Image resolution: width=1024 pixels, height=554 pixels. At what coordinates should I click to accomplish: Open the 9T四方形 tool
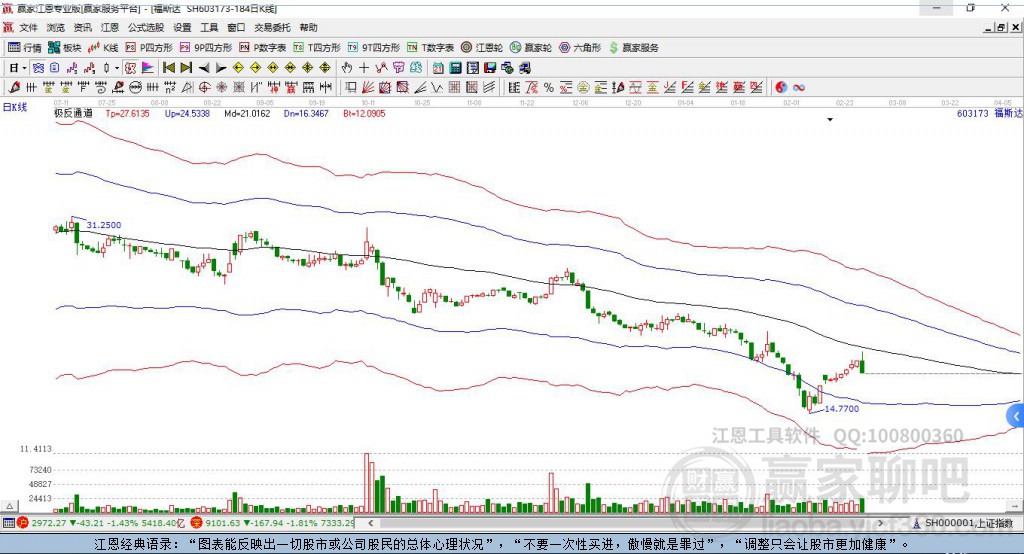(x=374, y=48)
